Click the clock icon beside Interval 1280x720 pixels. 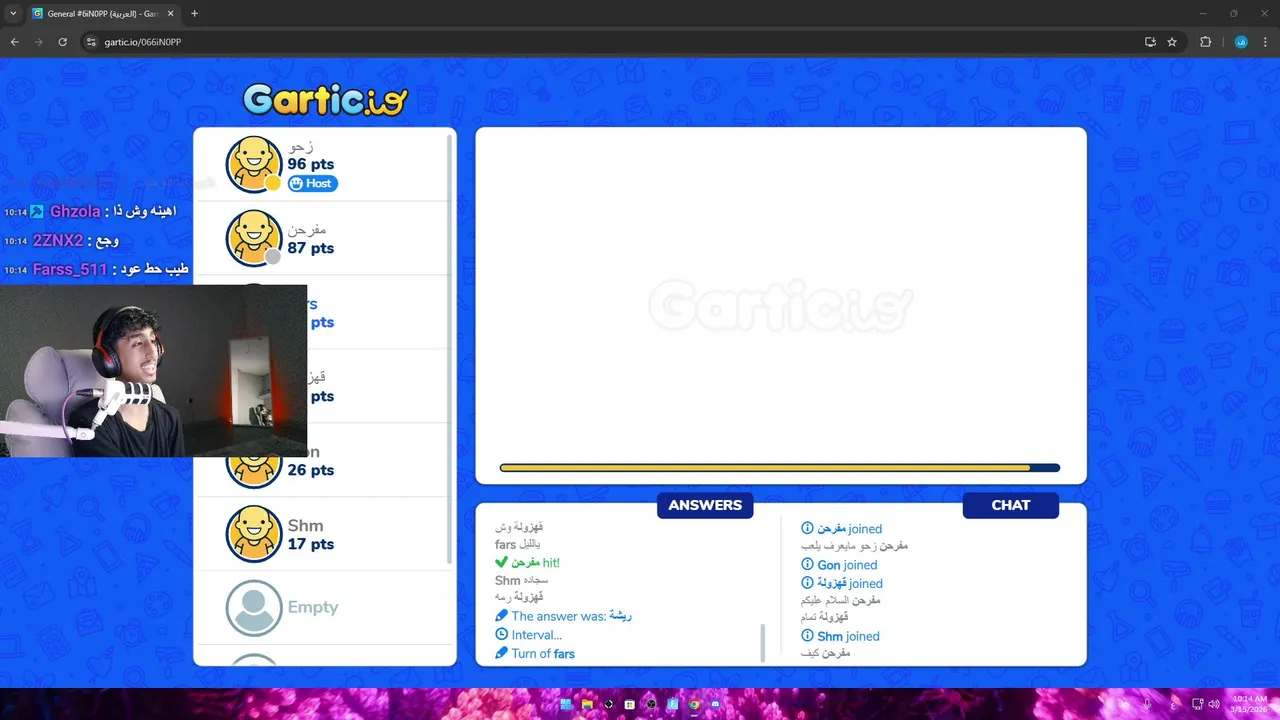pos(501,634)
